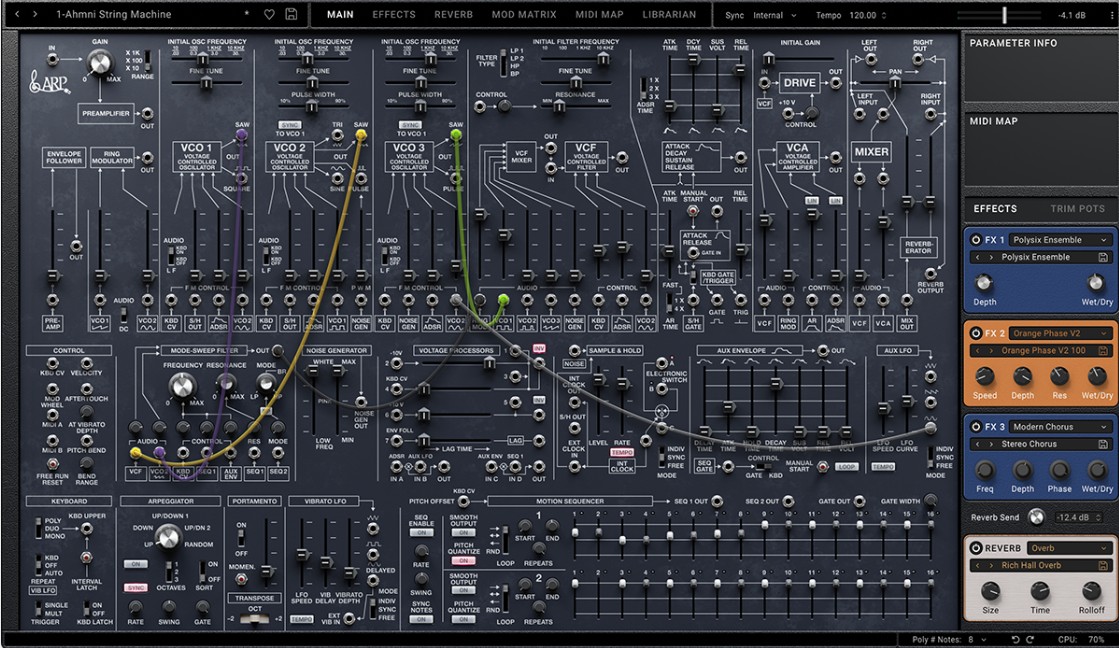The width and height of the screenshot is (1119, 648).
Task: Toggle the Vibrato LFO TEMPO button
Action: click(301, 619)
